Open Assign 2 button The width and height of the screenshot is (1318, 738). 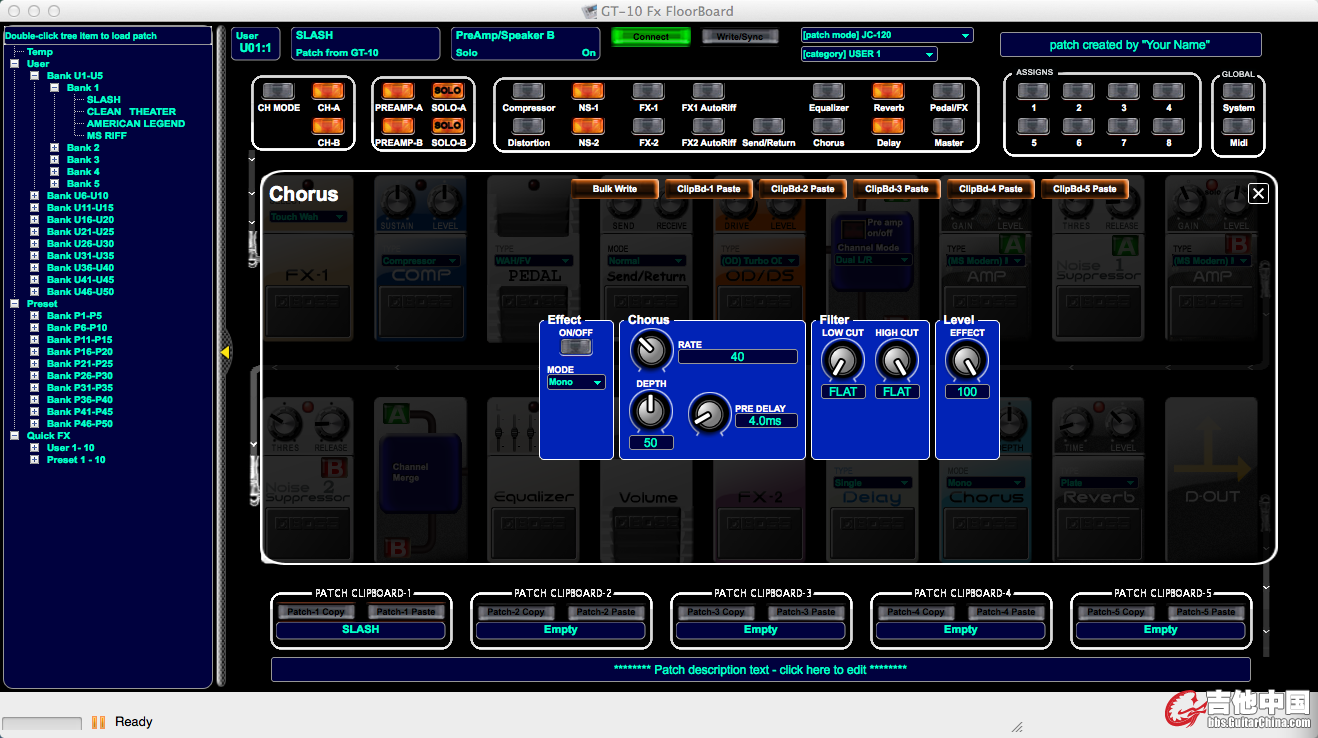(x=1078, y=92)
